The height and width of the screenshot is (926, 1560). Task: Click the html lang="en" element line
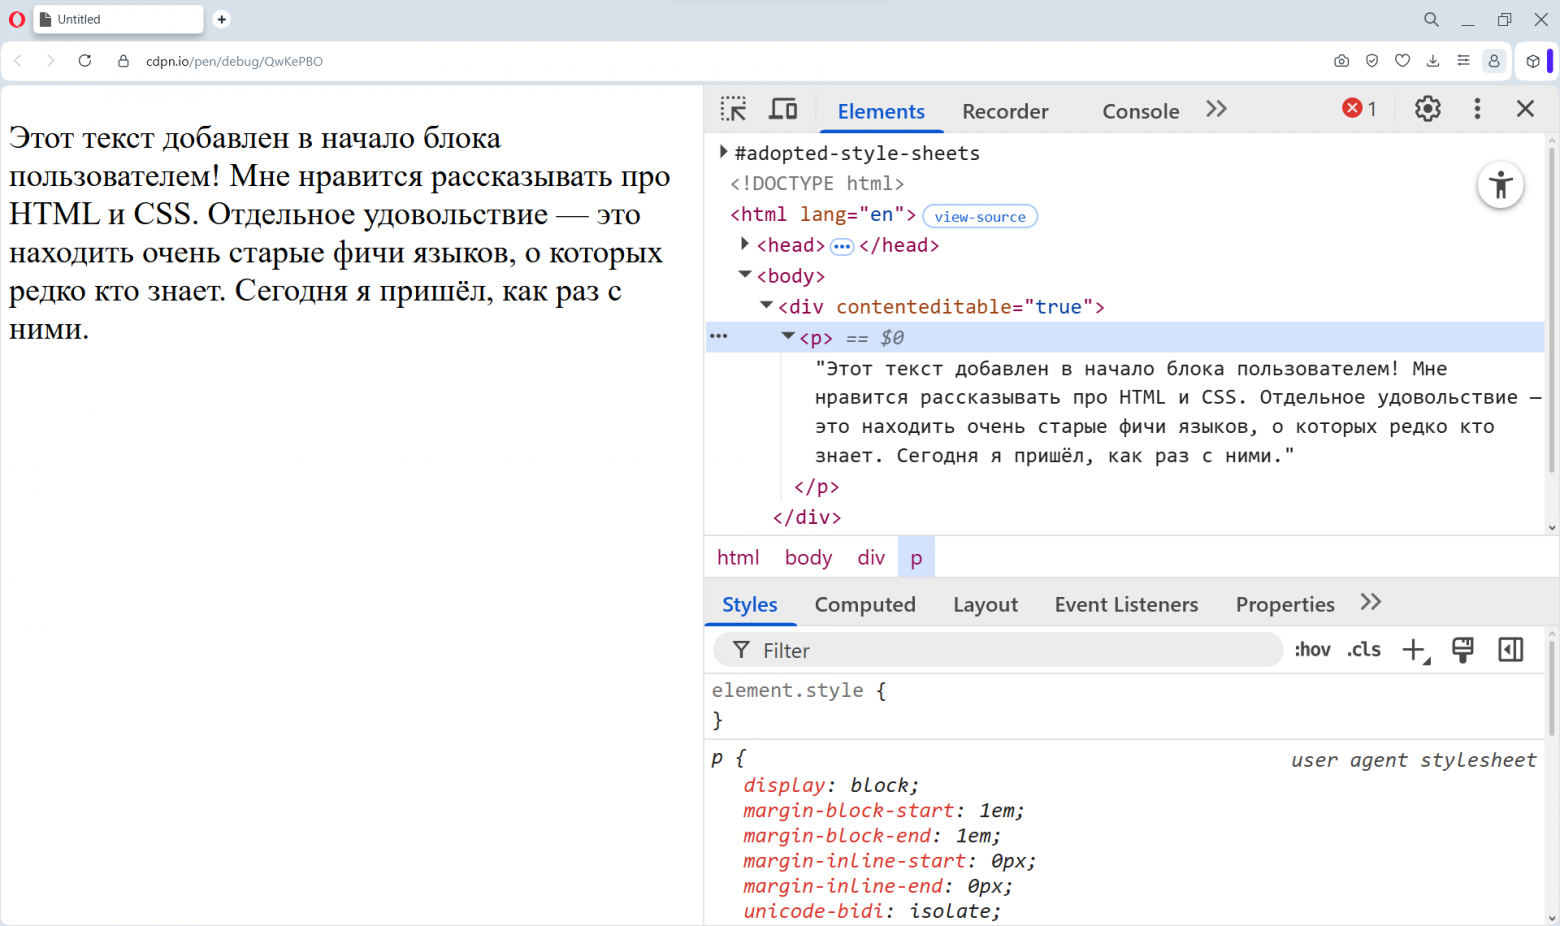click(823, 214)
